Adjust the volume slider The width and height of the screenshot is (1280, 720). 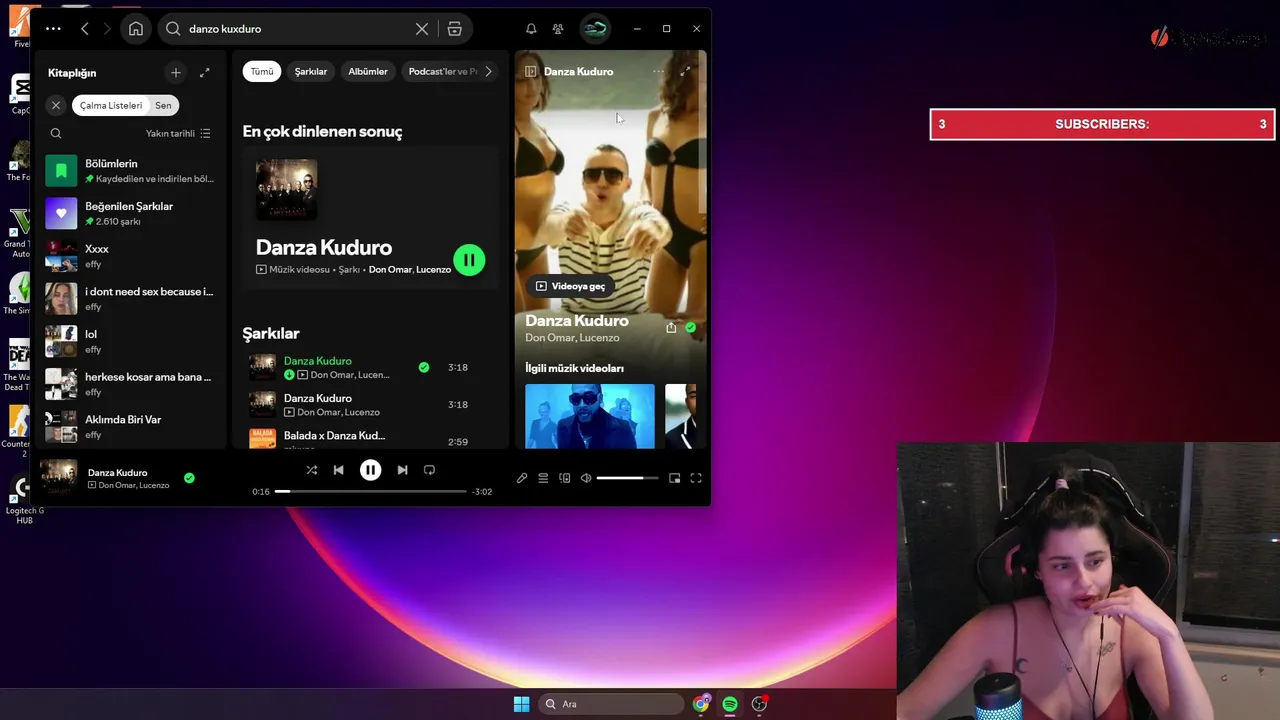point(628,478)
